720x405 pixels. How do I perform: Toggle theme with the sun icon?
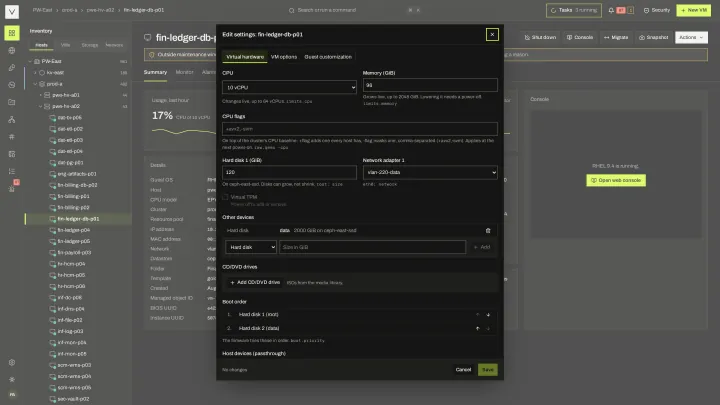click(12, 379)
